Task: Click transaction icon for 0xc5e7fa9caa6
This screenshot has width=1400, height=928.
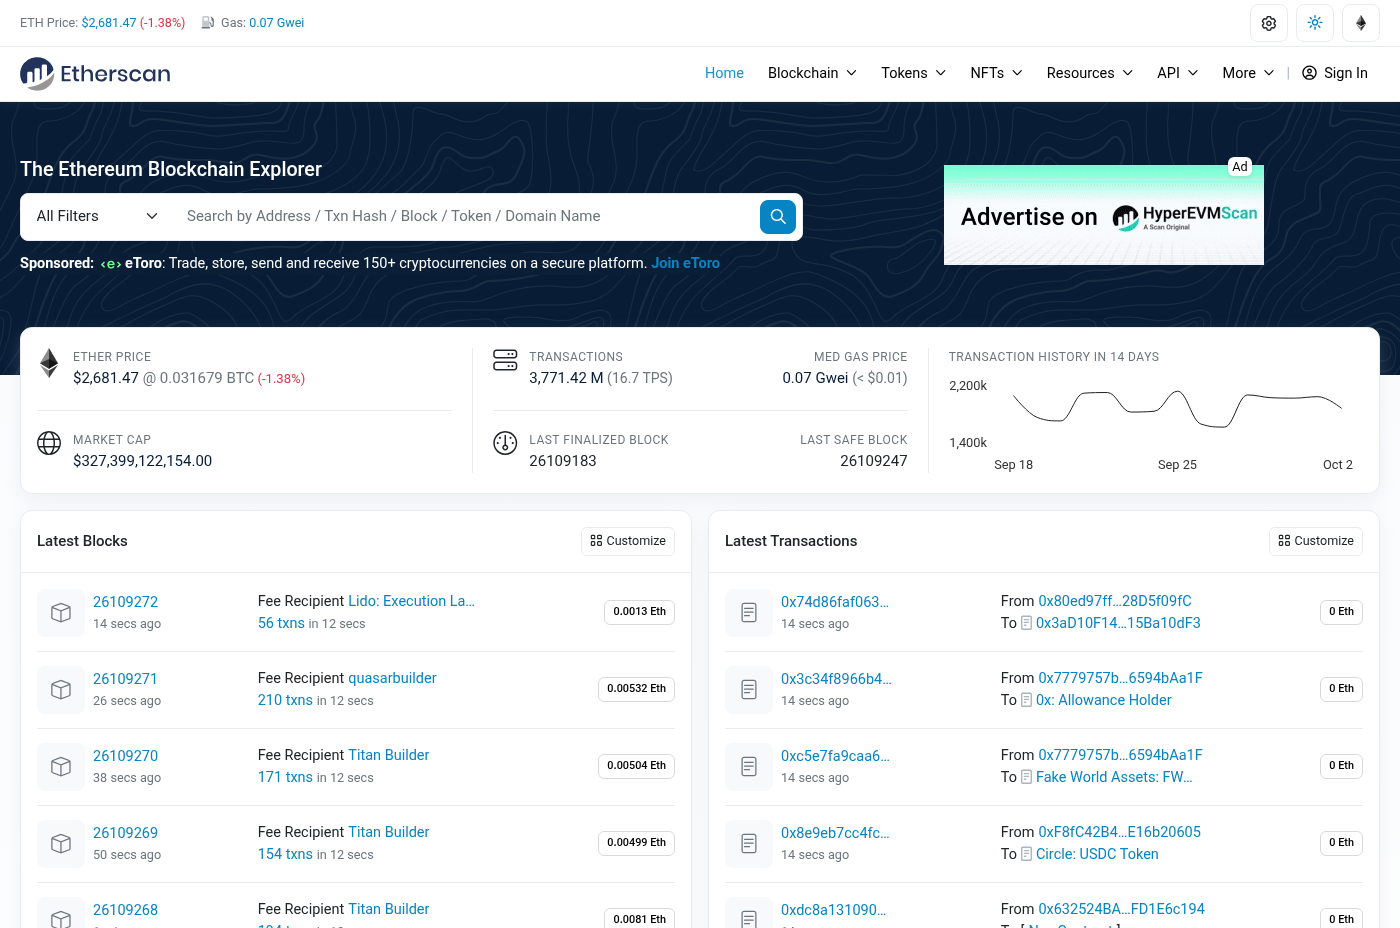Action: 749,767
